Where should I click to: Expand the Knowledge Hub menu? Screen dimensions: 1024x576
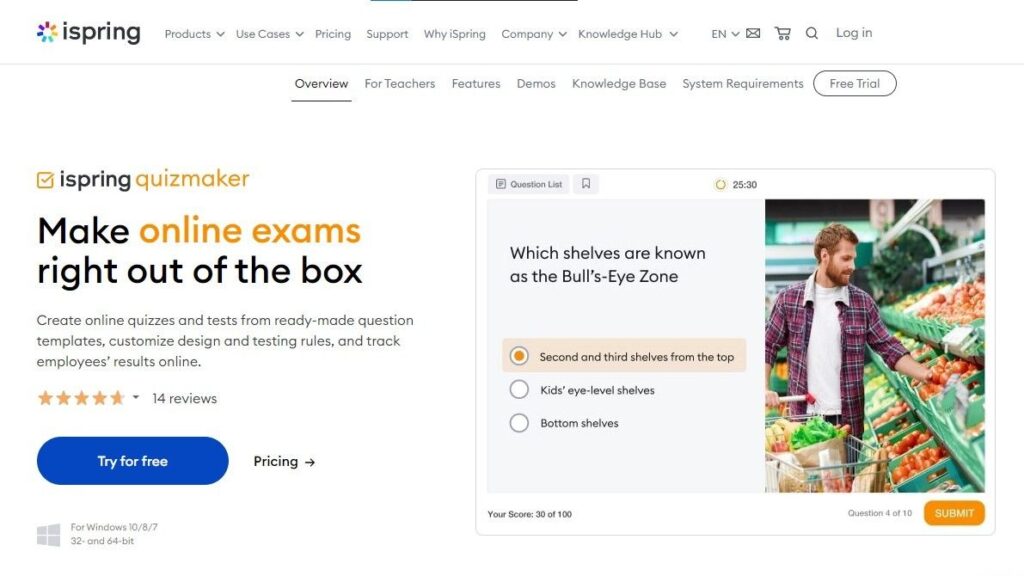click(x=628, y=34)
